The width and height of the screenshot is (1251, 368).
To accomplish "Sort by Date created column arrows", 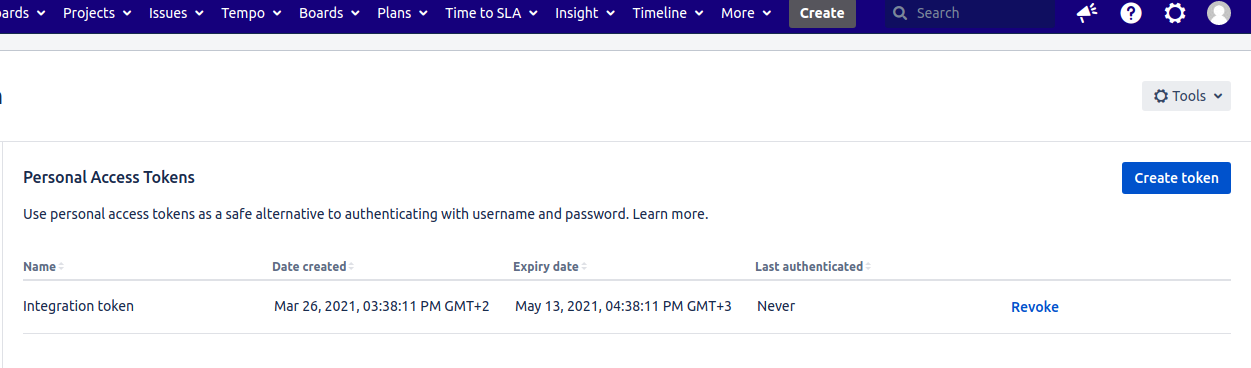I will (x=351, y=267).
